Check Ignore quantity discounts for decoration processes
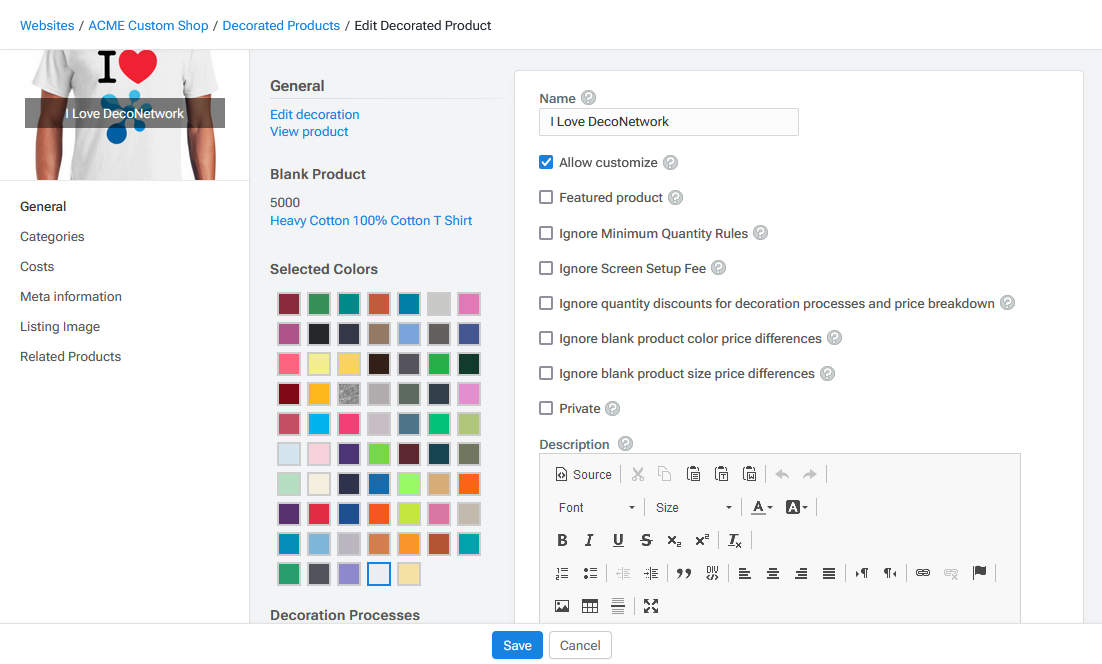Image resolution: width=1102 pixels, height=664 pixels. click(546, 304)
